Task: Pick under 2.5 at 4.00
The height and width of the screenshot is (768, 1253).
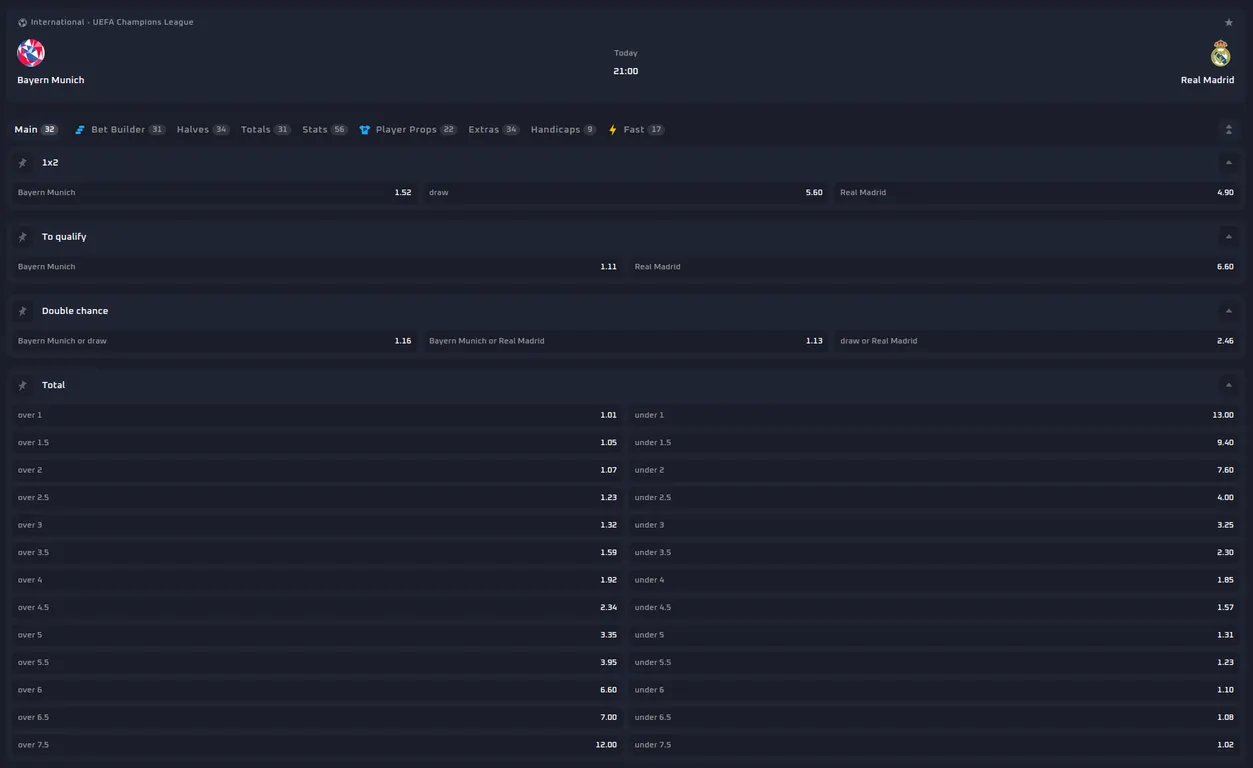Action: (934, 498)
